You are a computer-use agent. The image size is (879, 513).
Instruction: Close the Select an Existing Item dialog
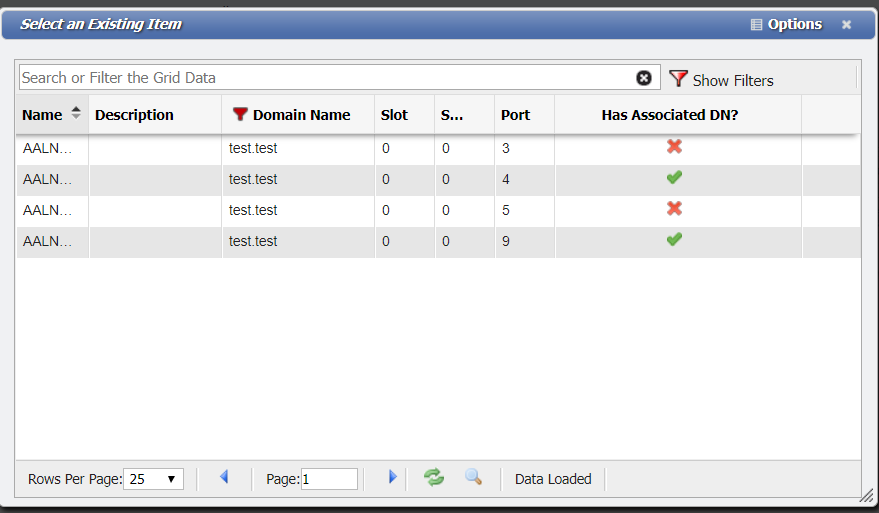click(847, 25)
